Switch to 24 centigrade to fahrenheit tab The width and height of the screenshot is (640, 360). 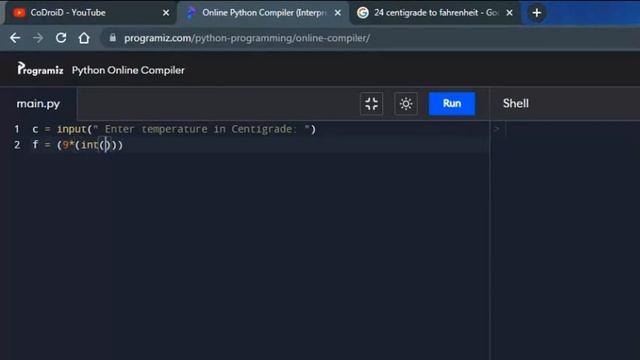(x=435, y=13)
